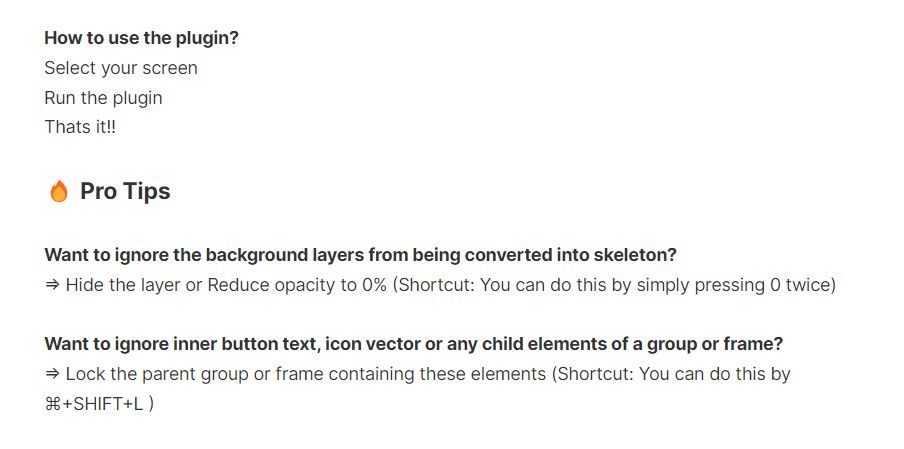Viewport: 904px width, 449px height.
Task: Click the arrow before 'Lock the parent group'
Action: [52, 374]
